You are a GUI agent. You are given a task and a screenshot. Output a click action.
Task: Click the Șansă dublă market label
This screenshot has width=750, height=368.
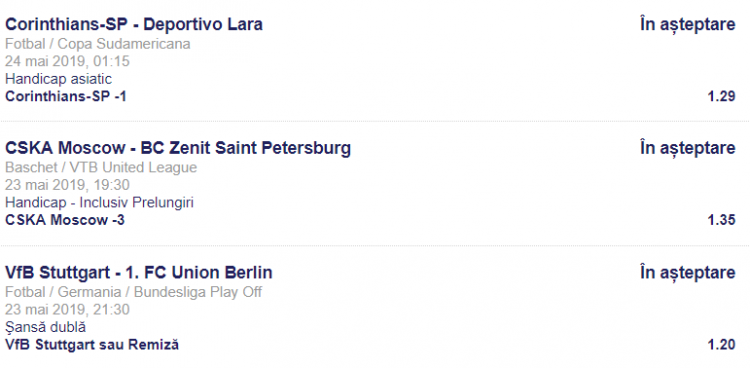(45, 327)
